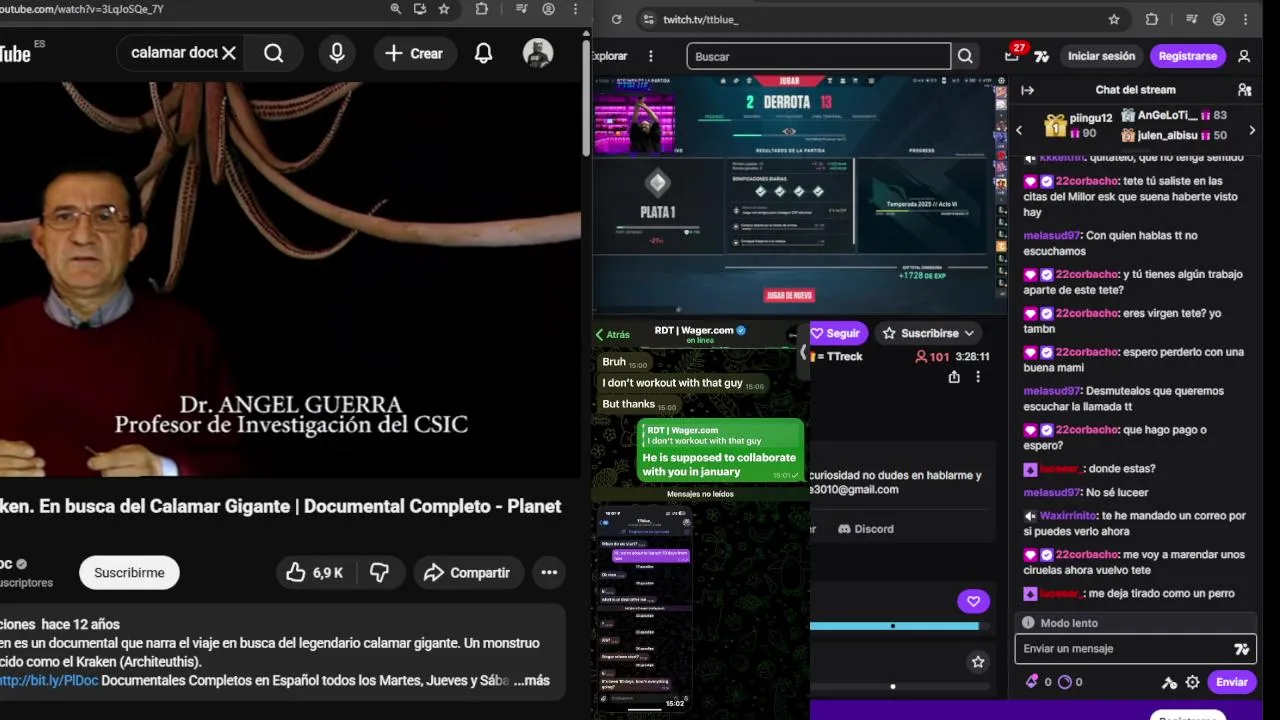Start YouTube voice search with microphone
Viewport: 1280px width, 720px height.
[337, 53]
